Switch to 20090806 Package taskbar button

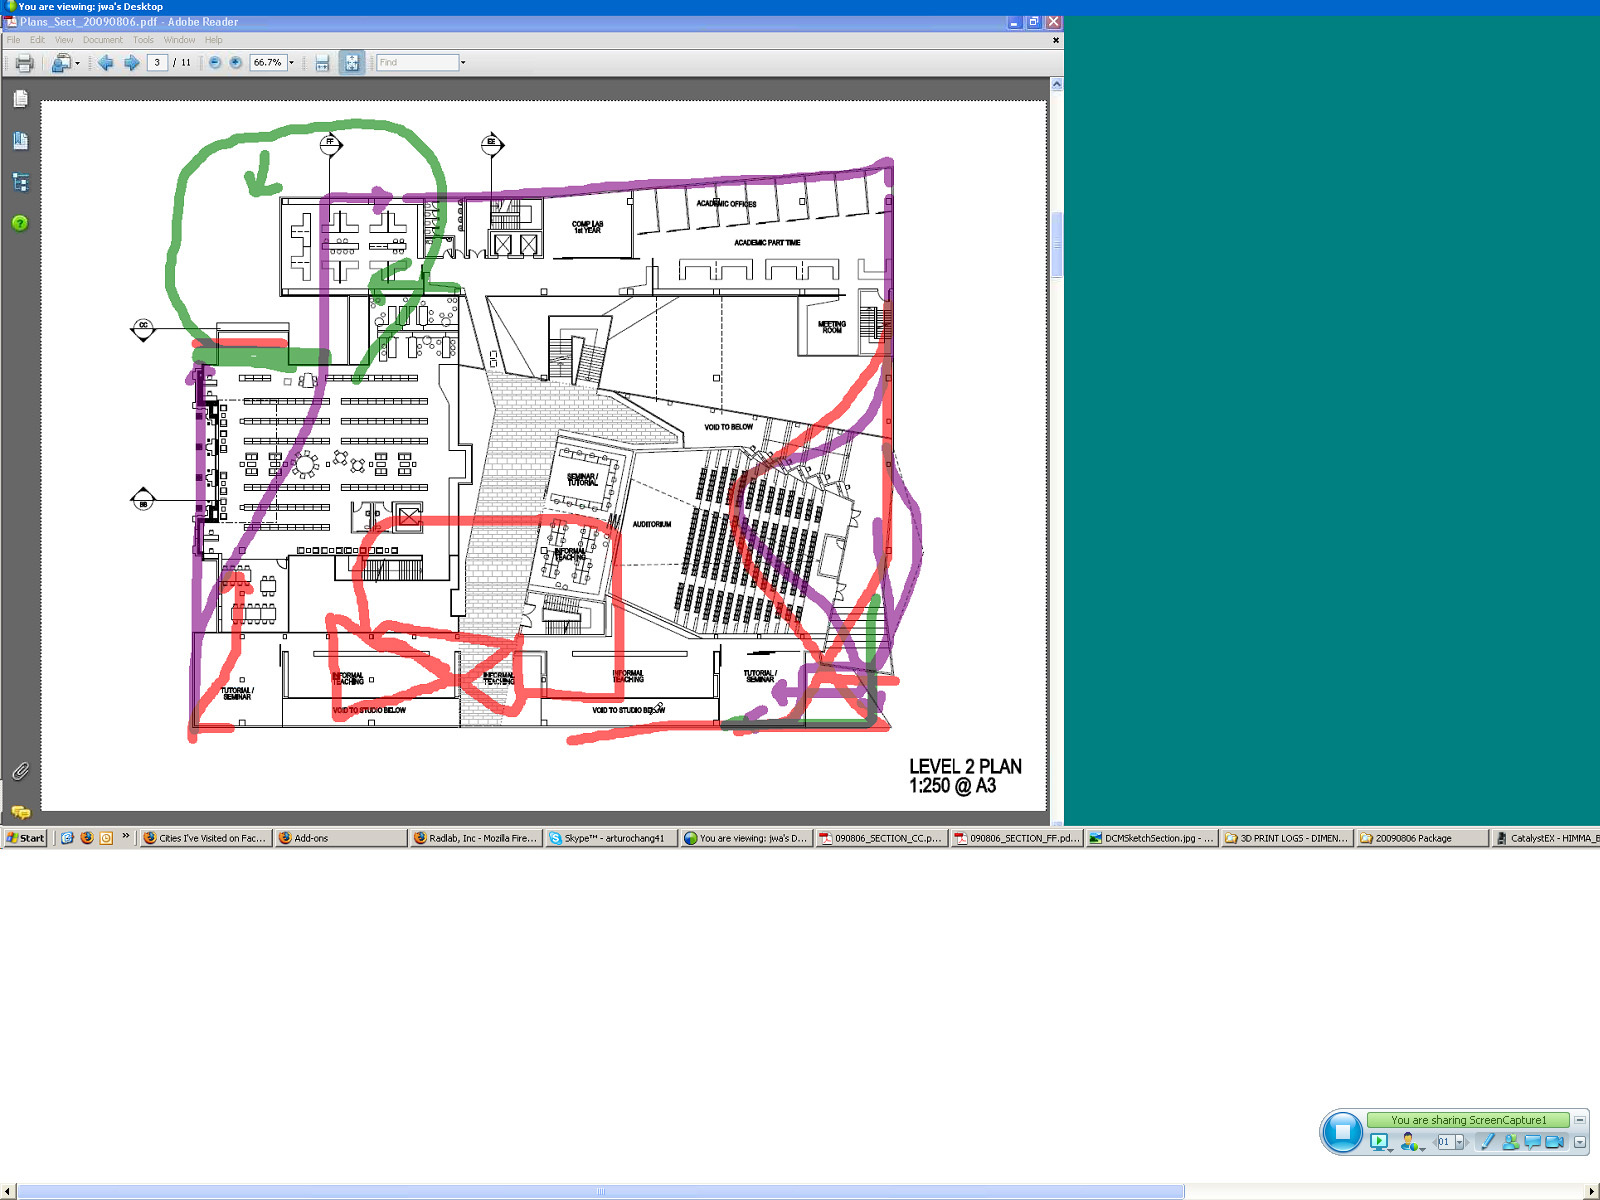coord(1421,838)
